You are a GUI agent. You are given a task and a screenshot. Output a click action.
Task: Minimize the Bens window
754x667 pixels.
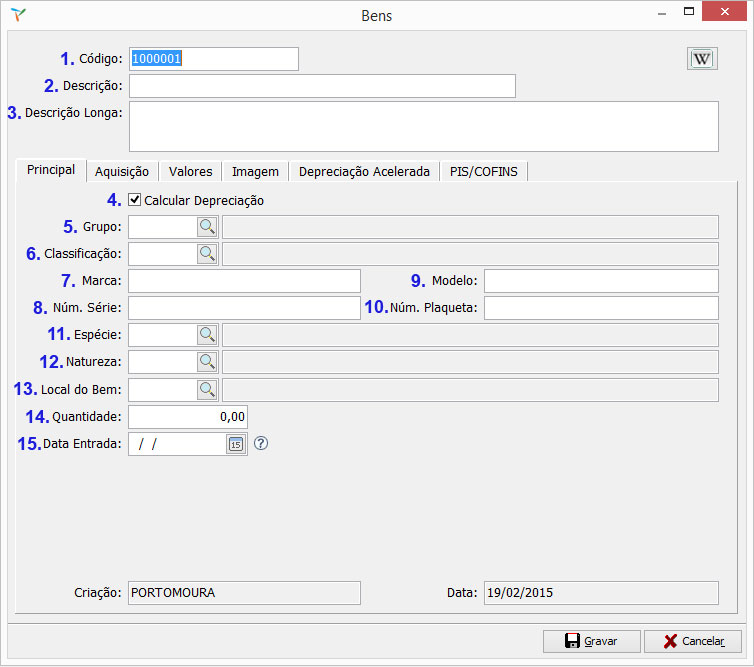pos(662,13)
